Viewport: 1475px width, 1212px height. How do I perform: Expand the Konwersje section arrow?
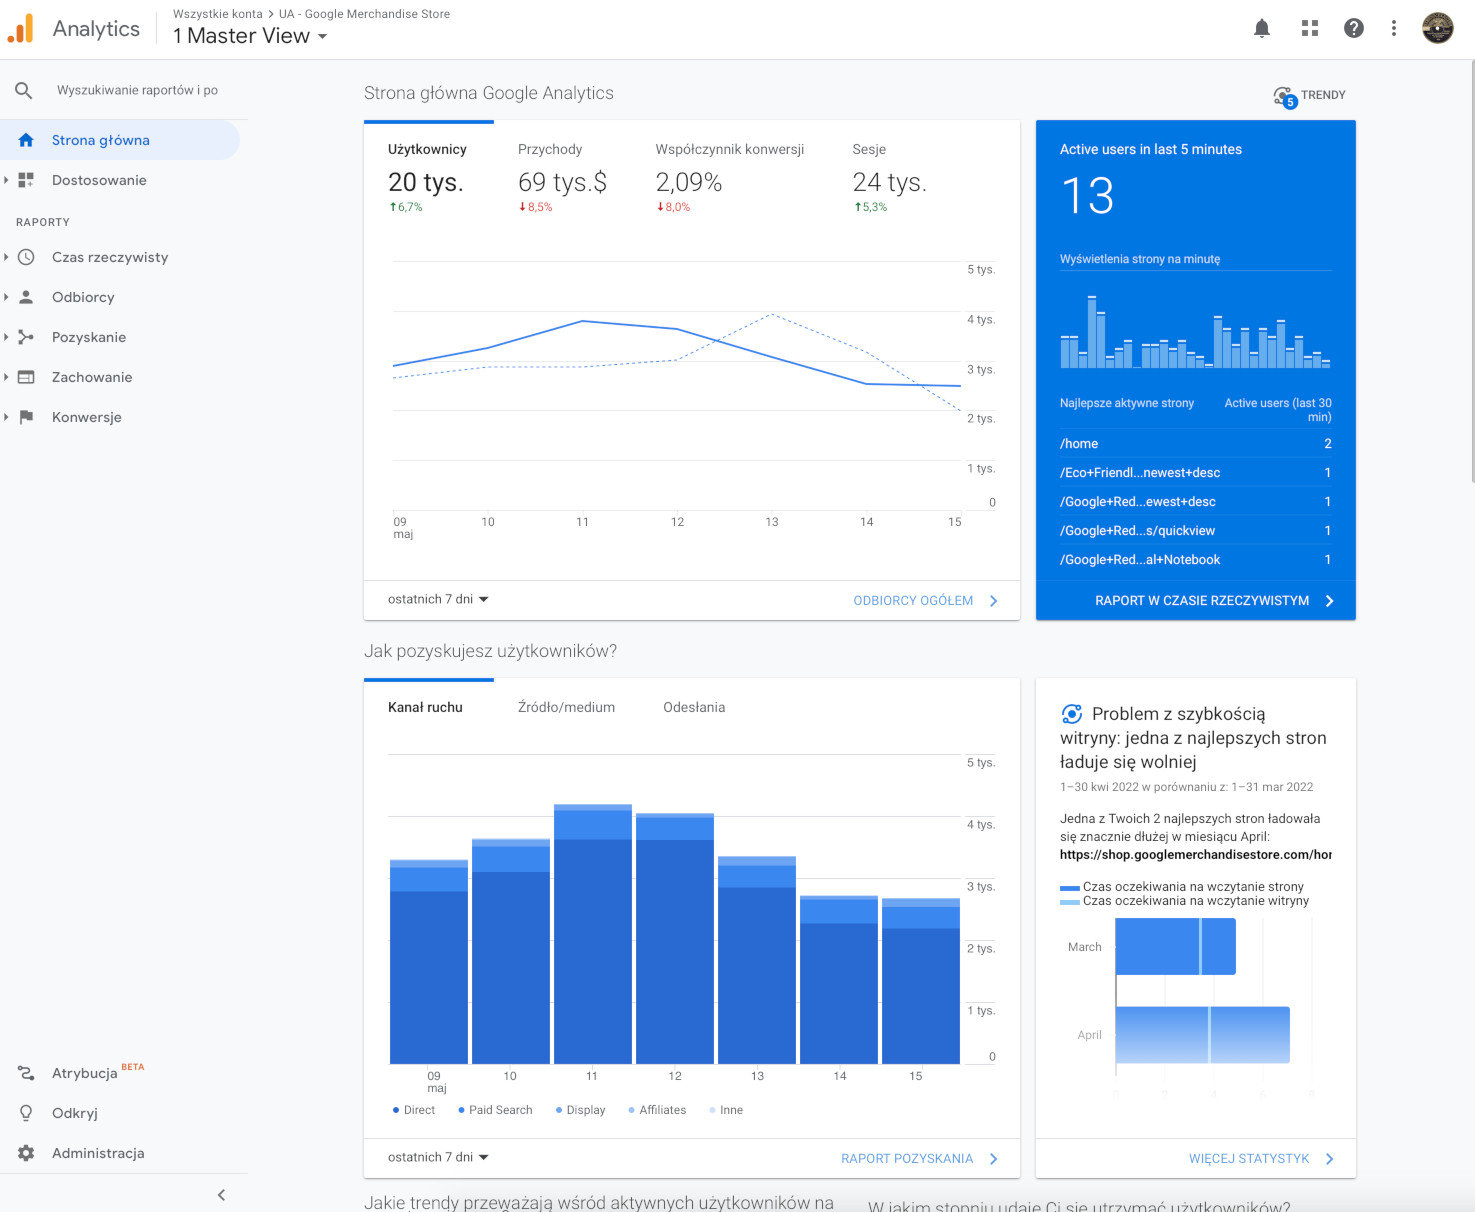pos(6,417)
